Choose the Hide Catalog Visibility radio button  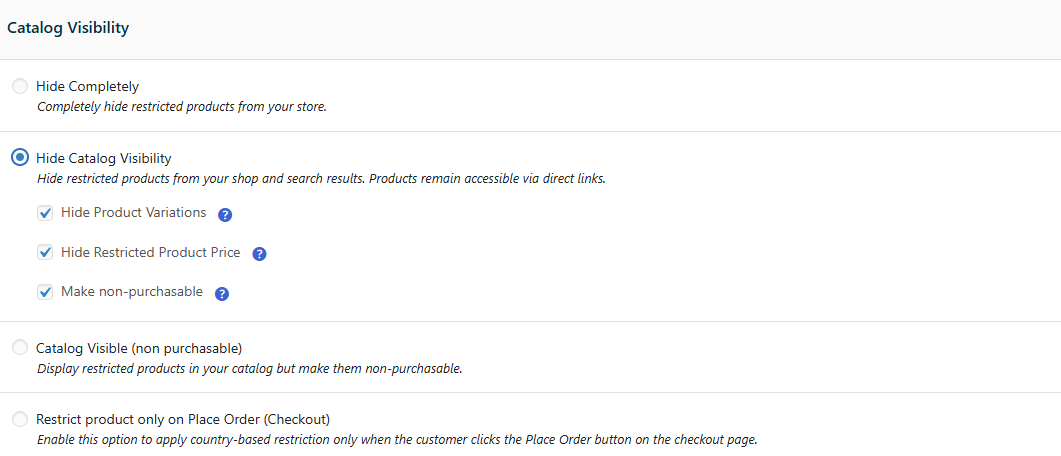[x=20, y=158]
